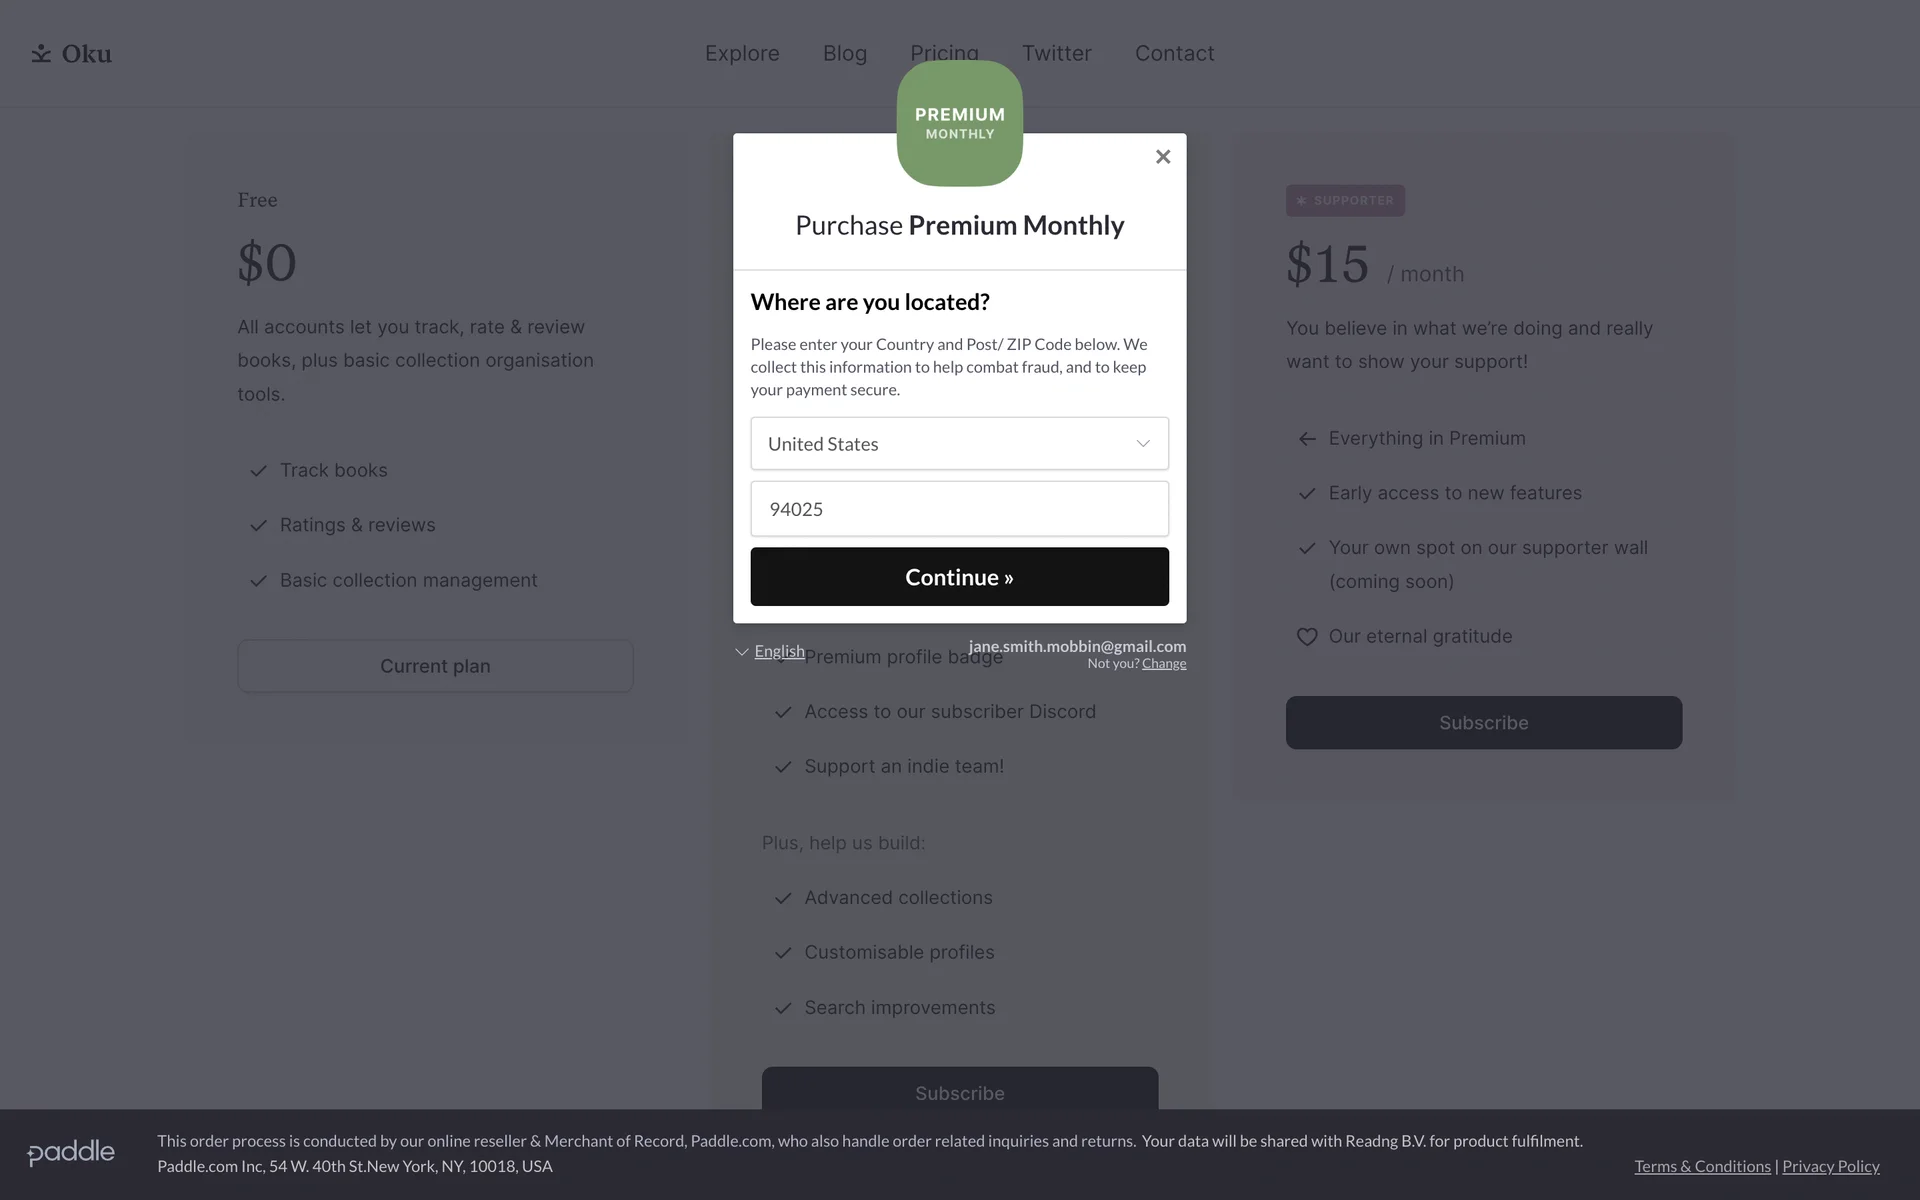The width and height of the screenshot is (1920, 1200).
Task: Expand the English language selector
Action: 770,652
